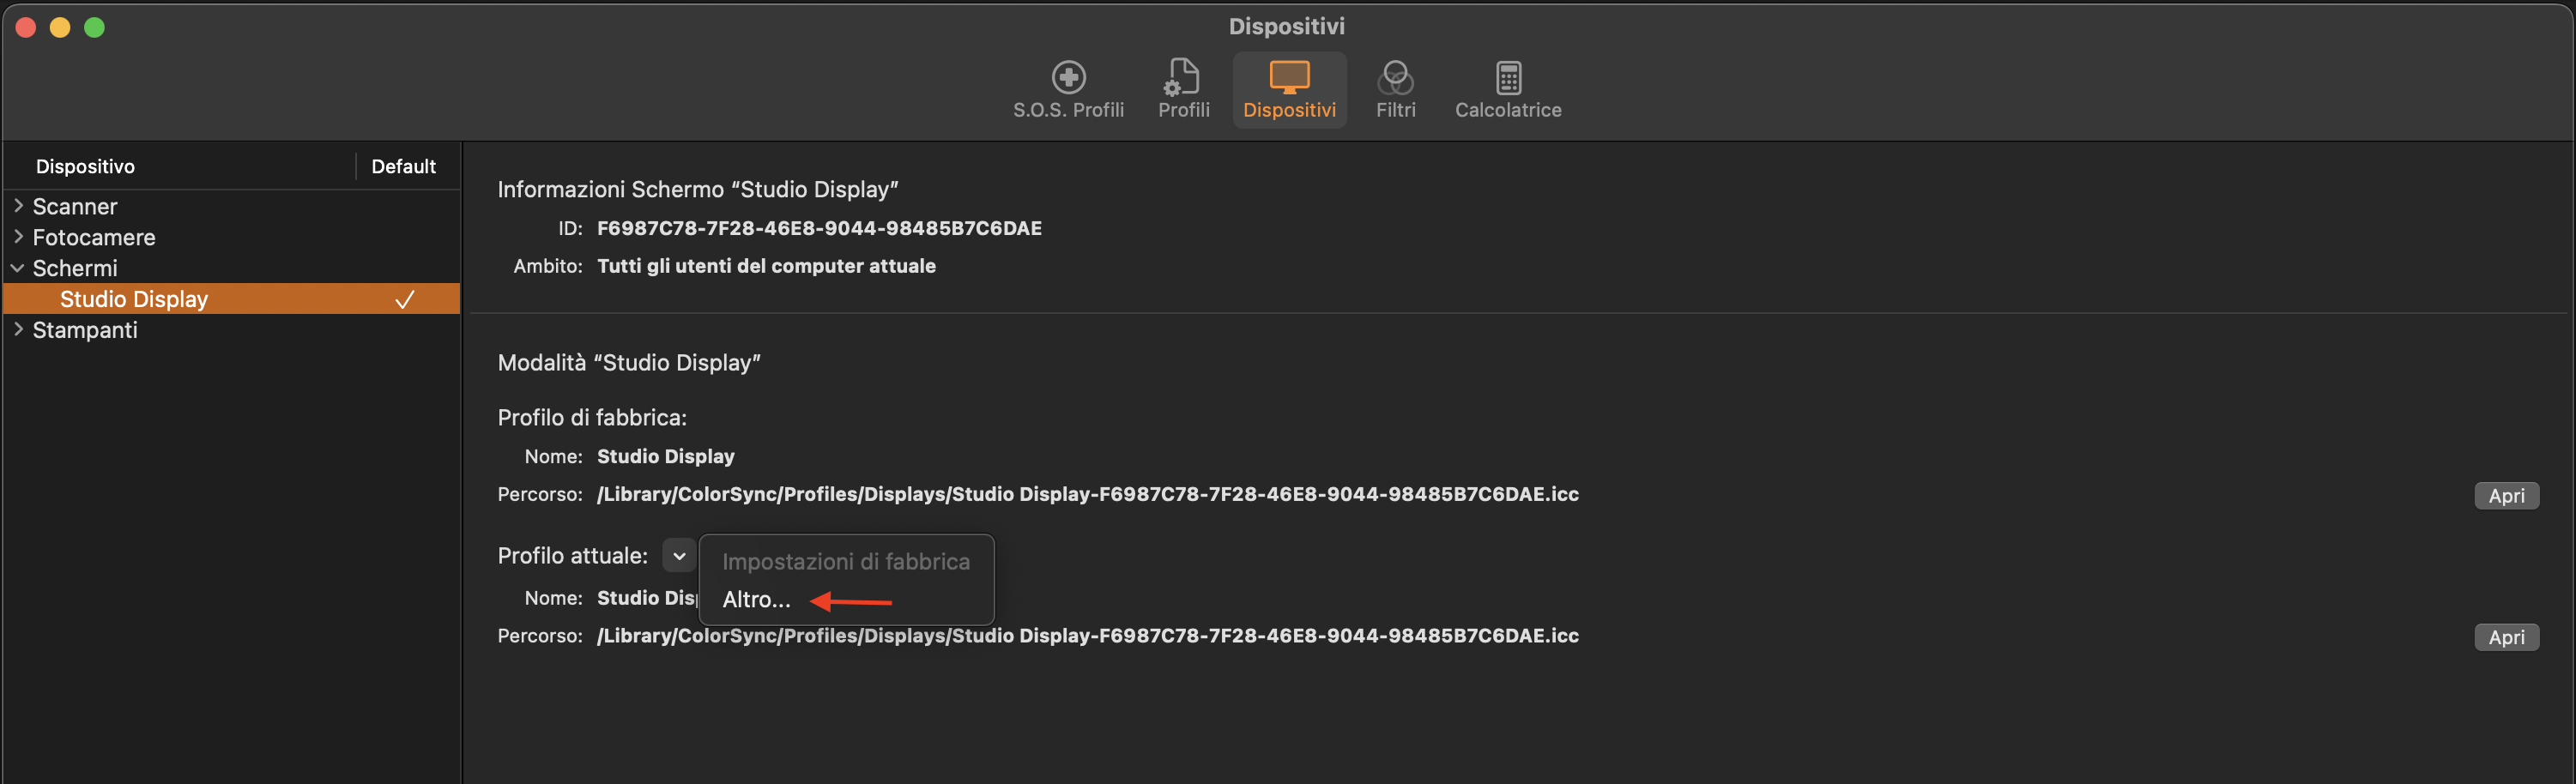Expand the Fotocamere device group
Image resolution: width=2576 pixels, height=784 pixels.
tap(18, 237)
